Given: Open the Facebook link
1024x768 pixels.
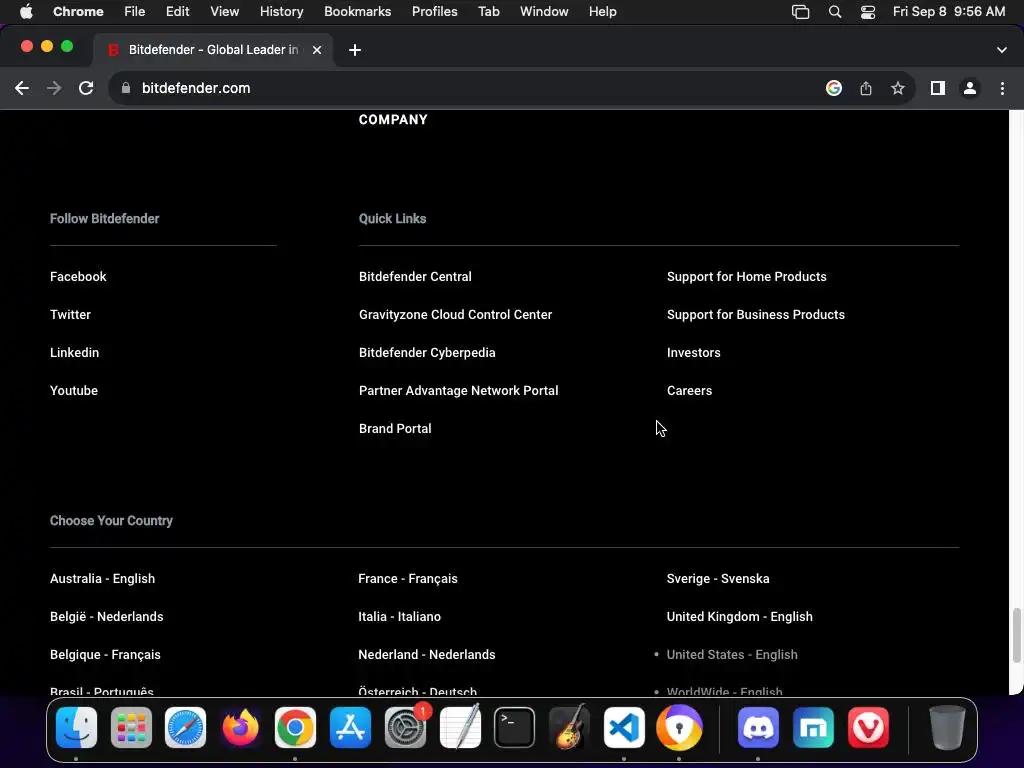Looking at the screenshot, I should (78, 277).
